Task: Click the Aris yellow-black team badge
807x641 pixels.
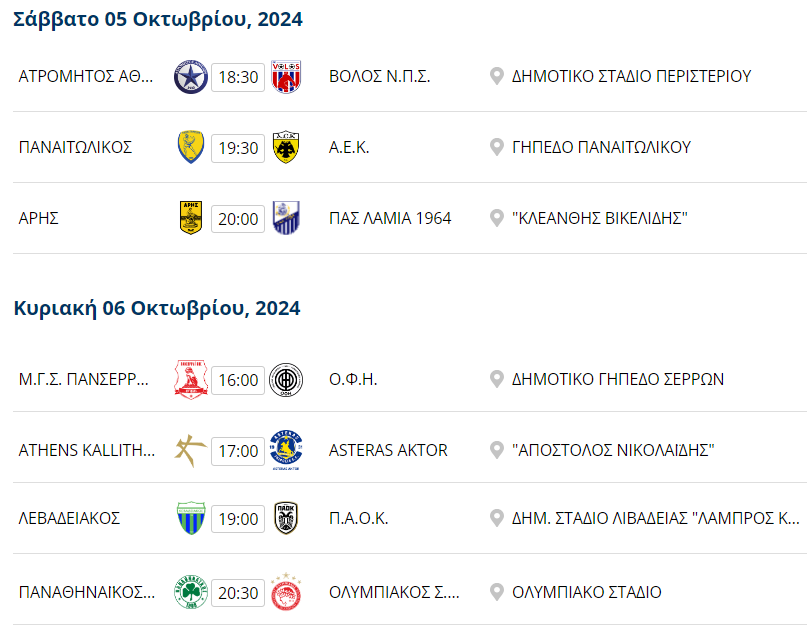Action: coord(191,218)
